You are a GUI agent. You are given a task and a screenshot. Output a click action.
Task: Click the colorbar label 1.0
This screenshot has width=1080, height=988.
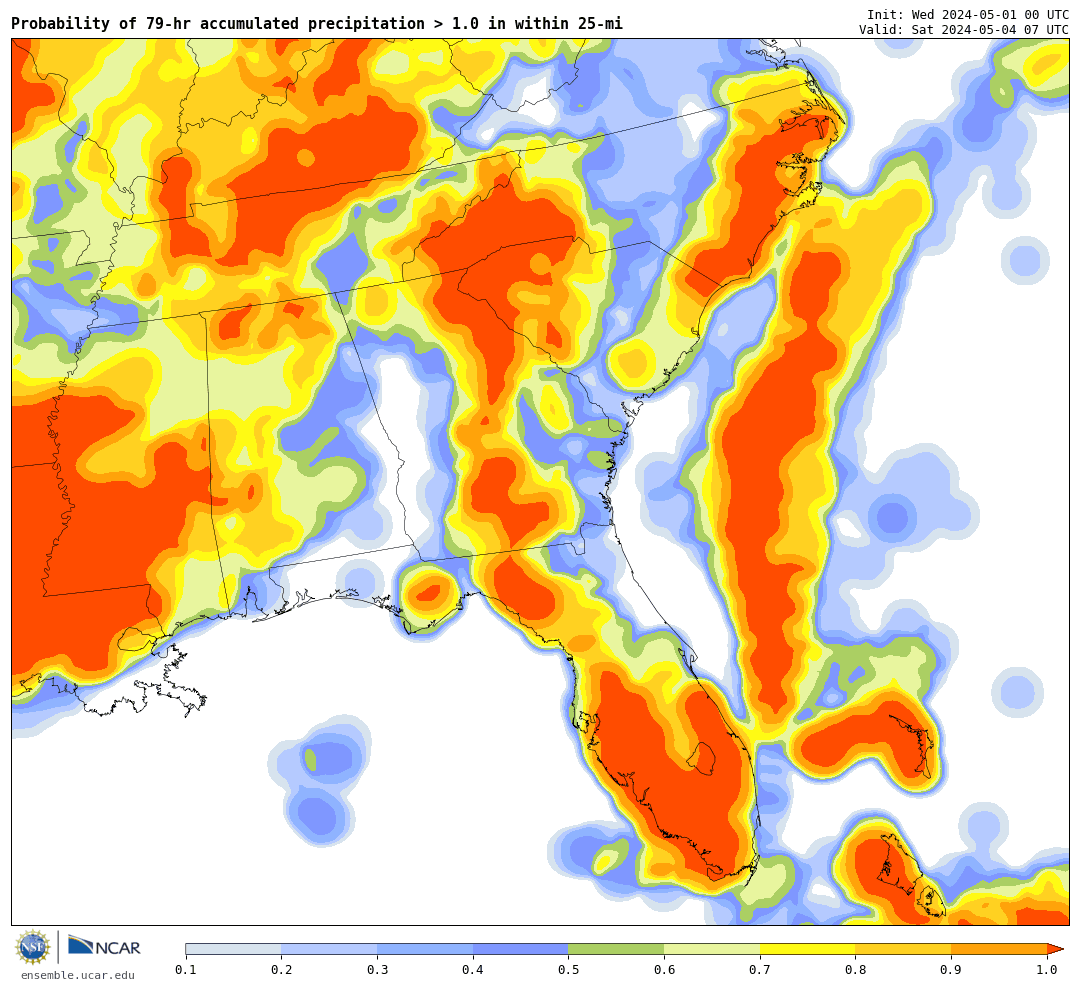[x=1047, y=970]
